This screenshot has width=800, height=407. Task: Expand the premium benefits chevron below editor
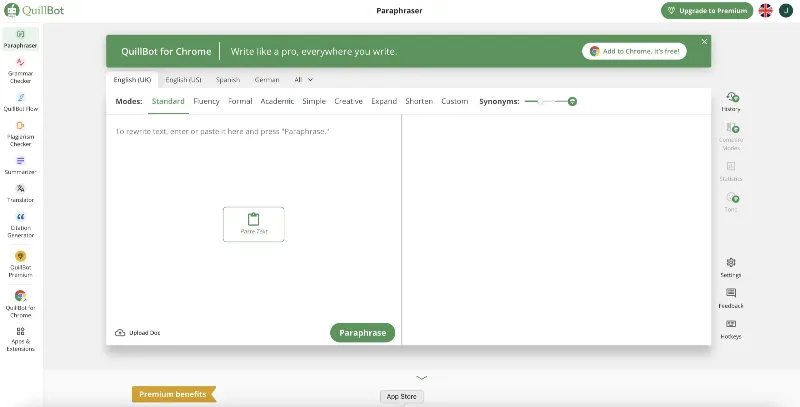point(422,378)
